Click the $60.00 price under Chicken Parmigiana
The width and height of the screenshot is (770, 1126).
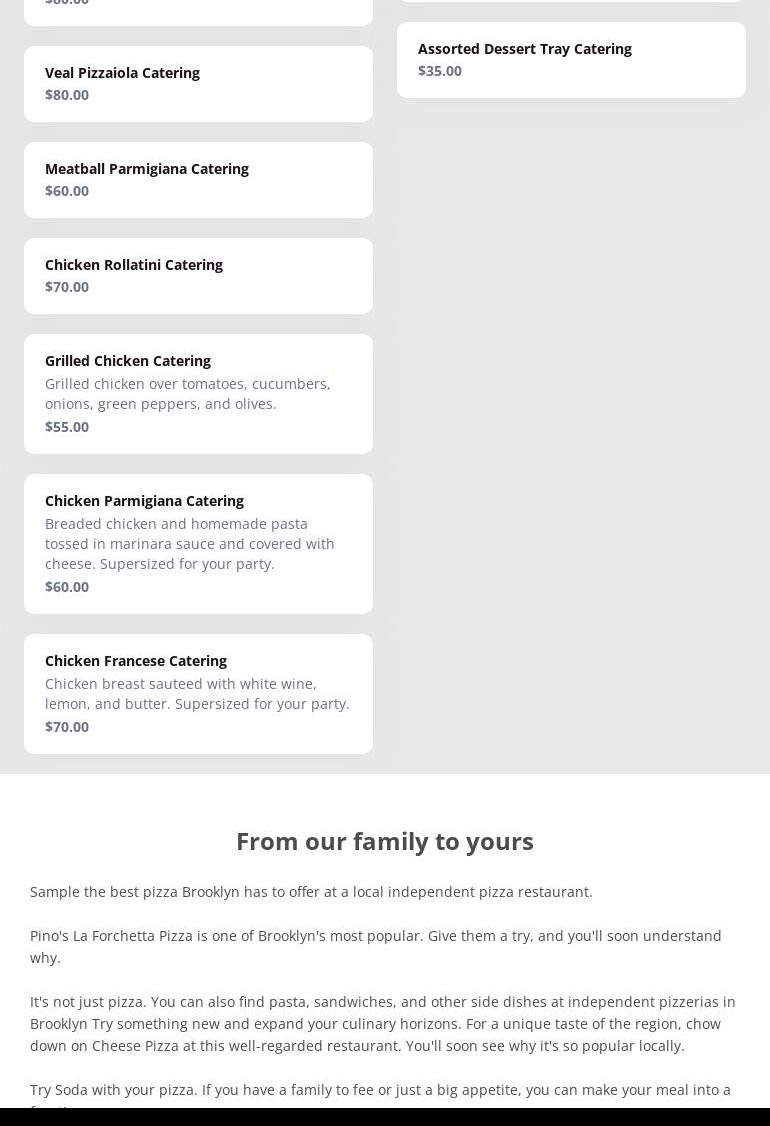(67, 587)
